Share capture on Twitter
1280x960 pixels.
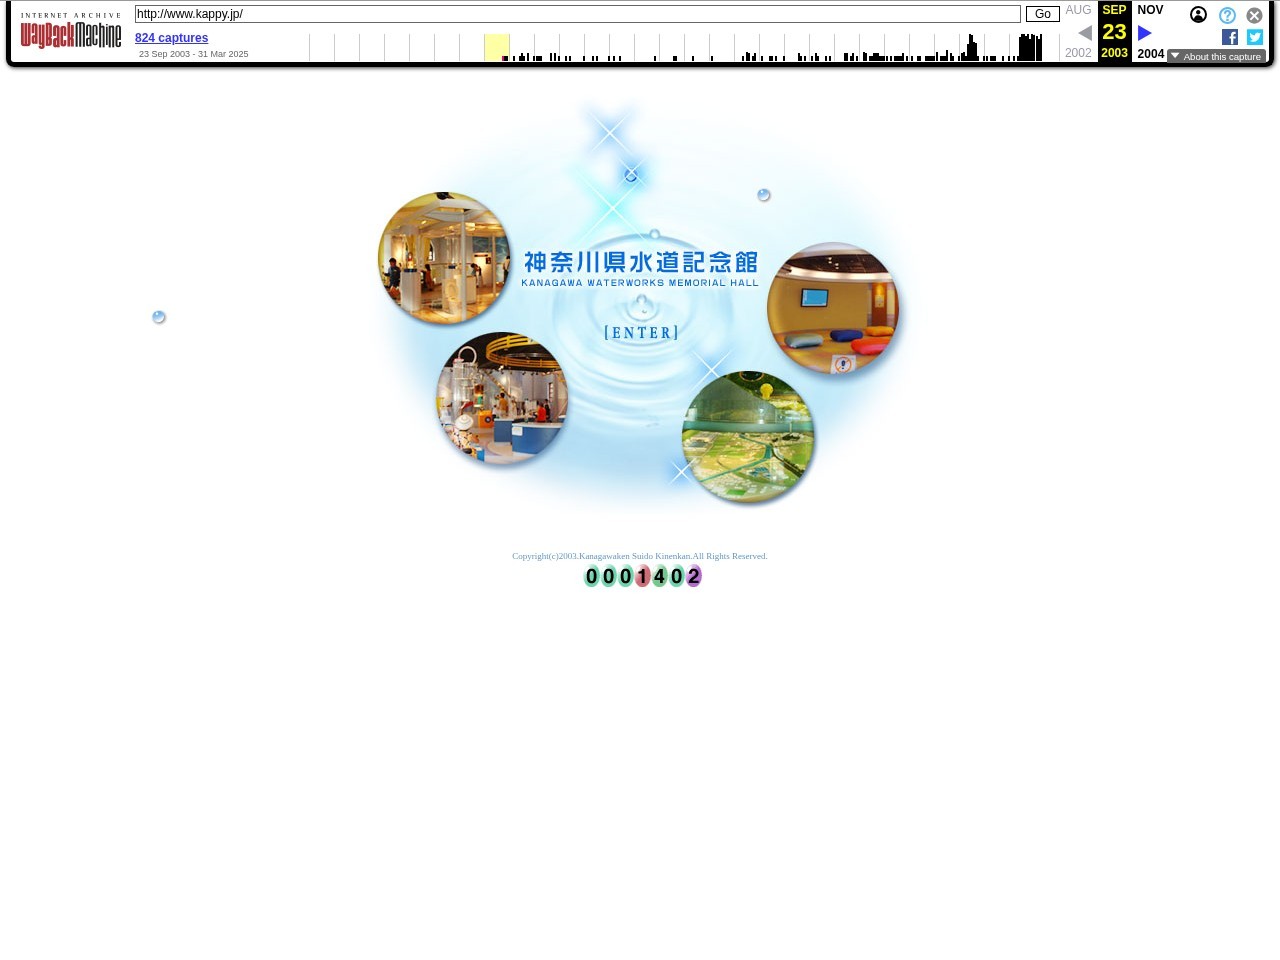click(1255, 37)
